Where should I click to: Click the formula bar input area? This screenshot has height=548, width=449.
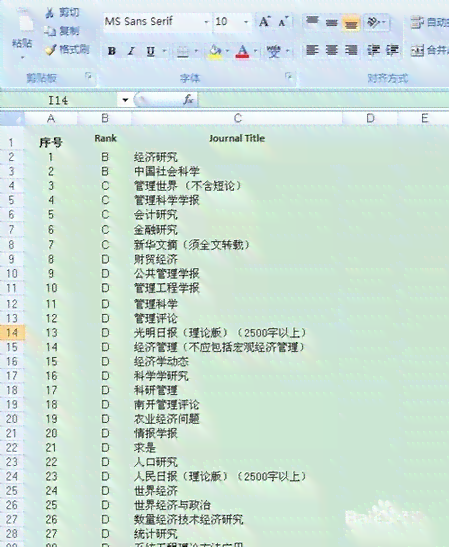click(x=323, y=101)
